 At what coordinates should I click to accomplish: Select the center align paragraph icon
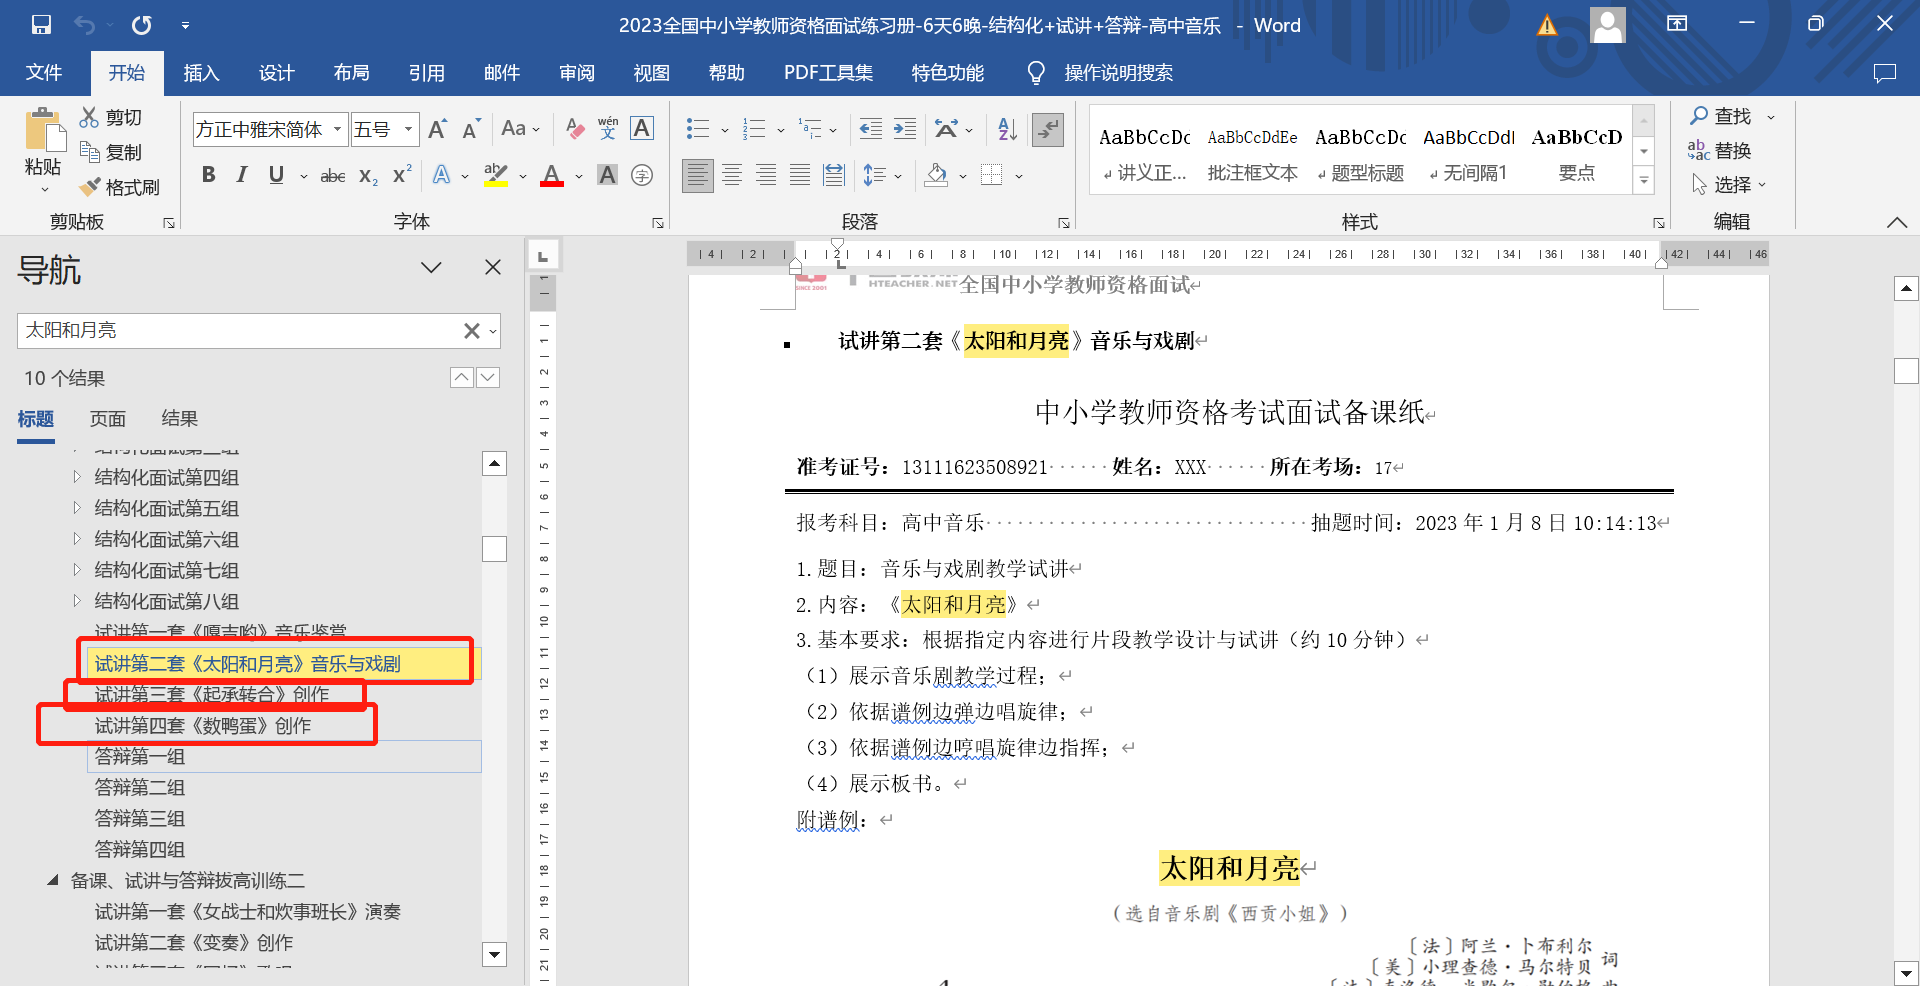(x=732, y=176)
